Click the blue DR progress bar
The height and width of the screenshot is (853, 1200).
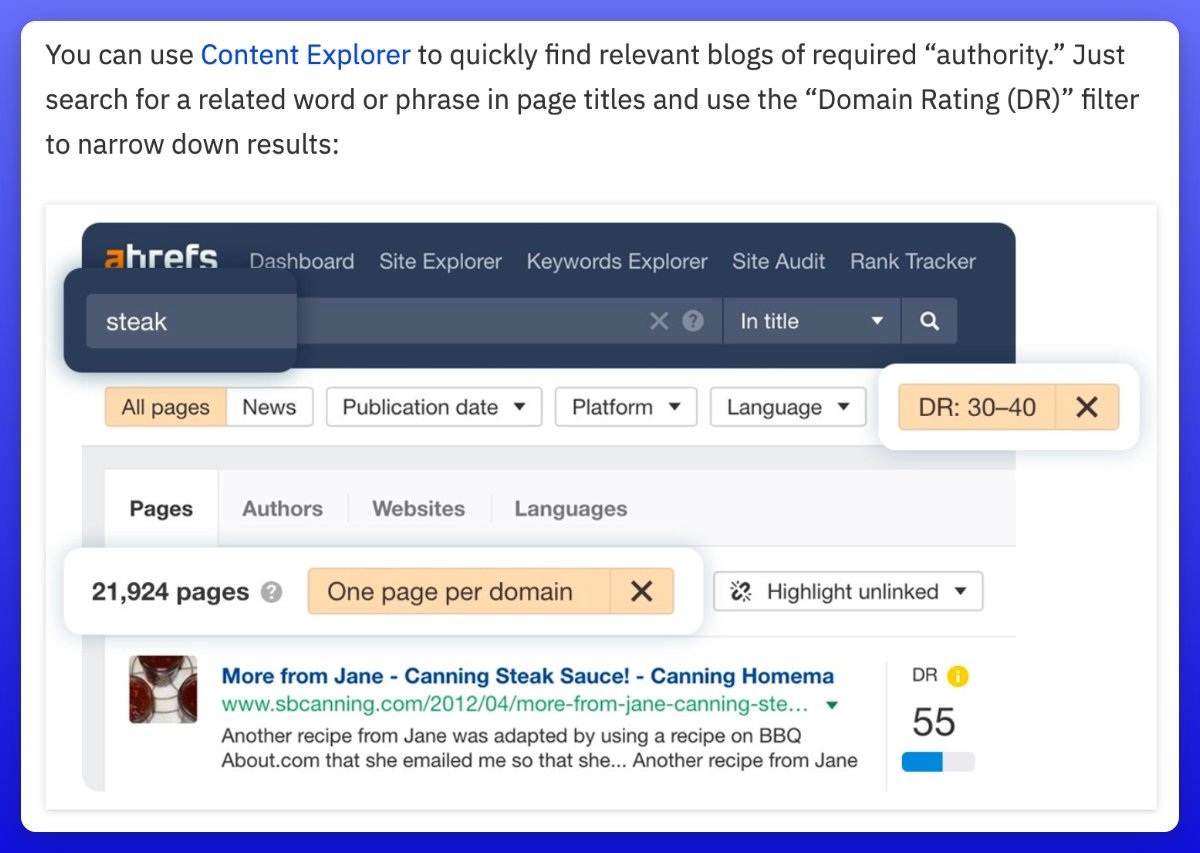point(924,761)
